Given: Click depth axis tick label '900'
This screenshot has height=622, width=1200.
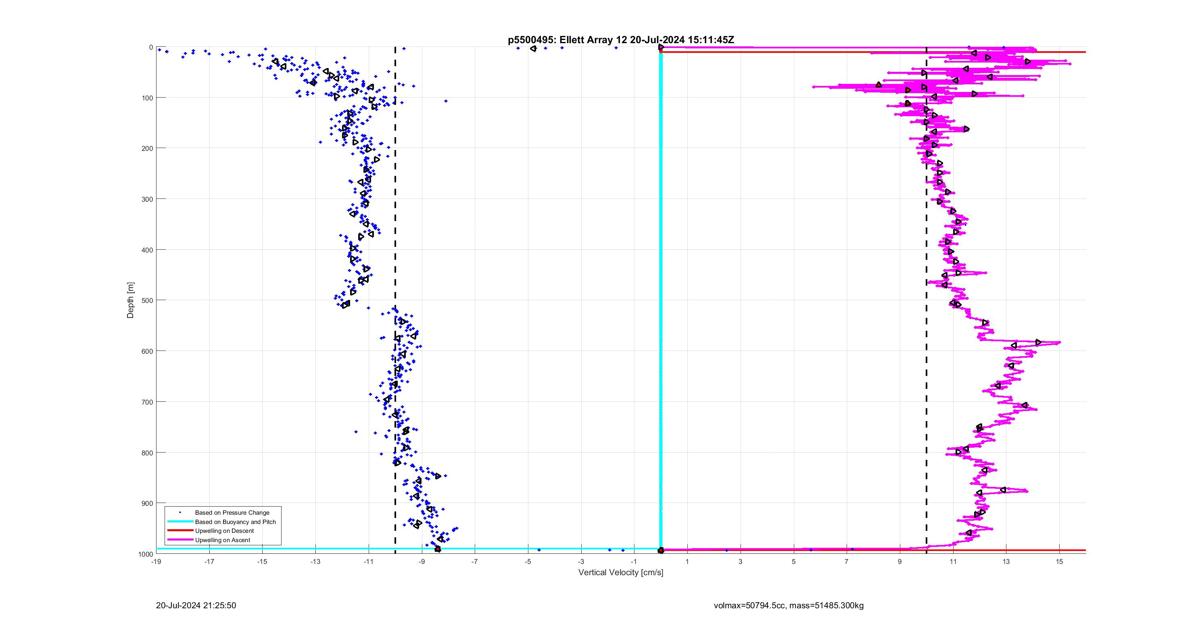Looking at the screenshot, I should [x=146, y=503].
